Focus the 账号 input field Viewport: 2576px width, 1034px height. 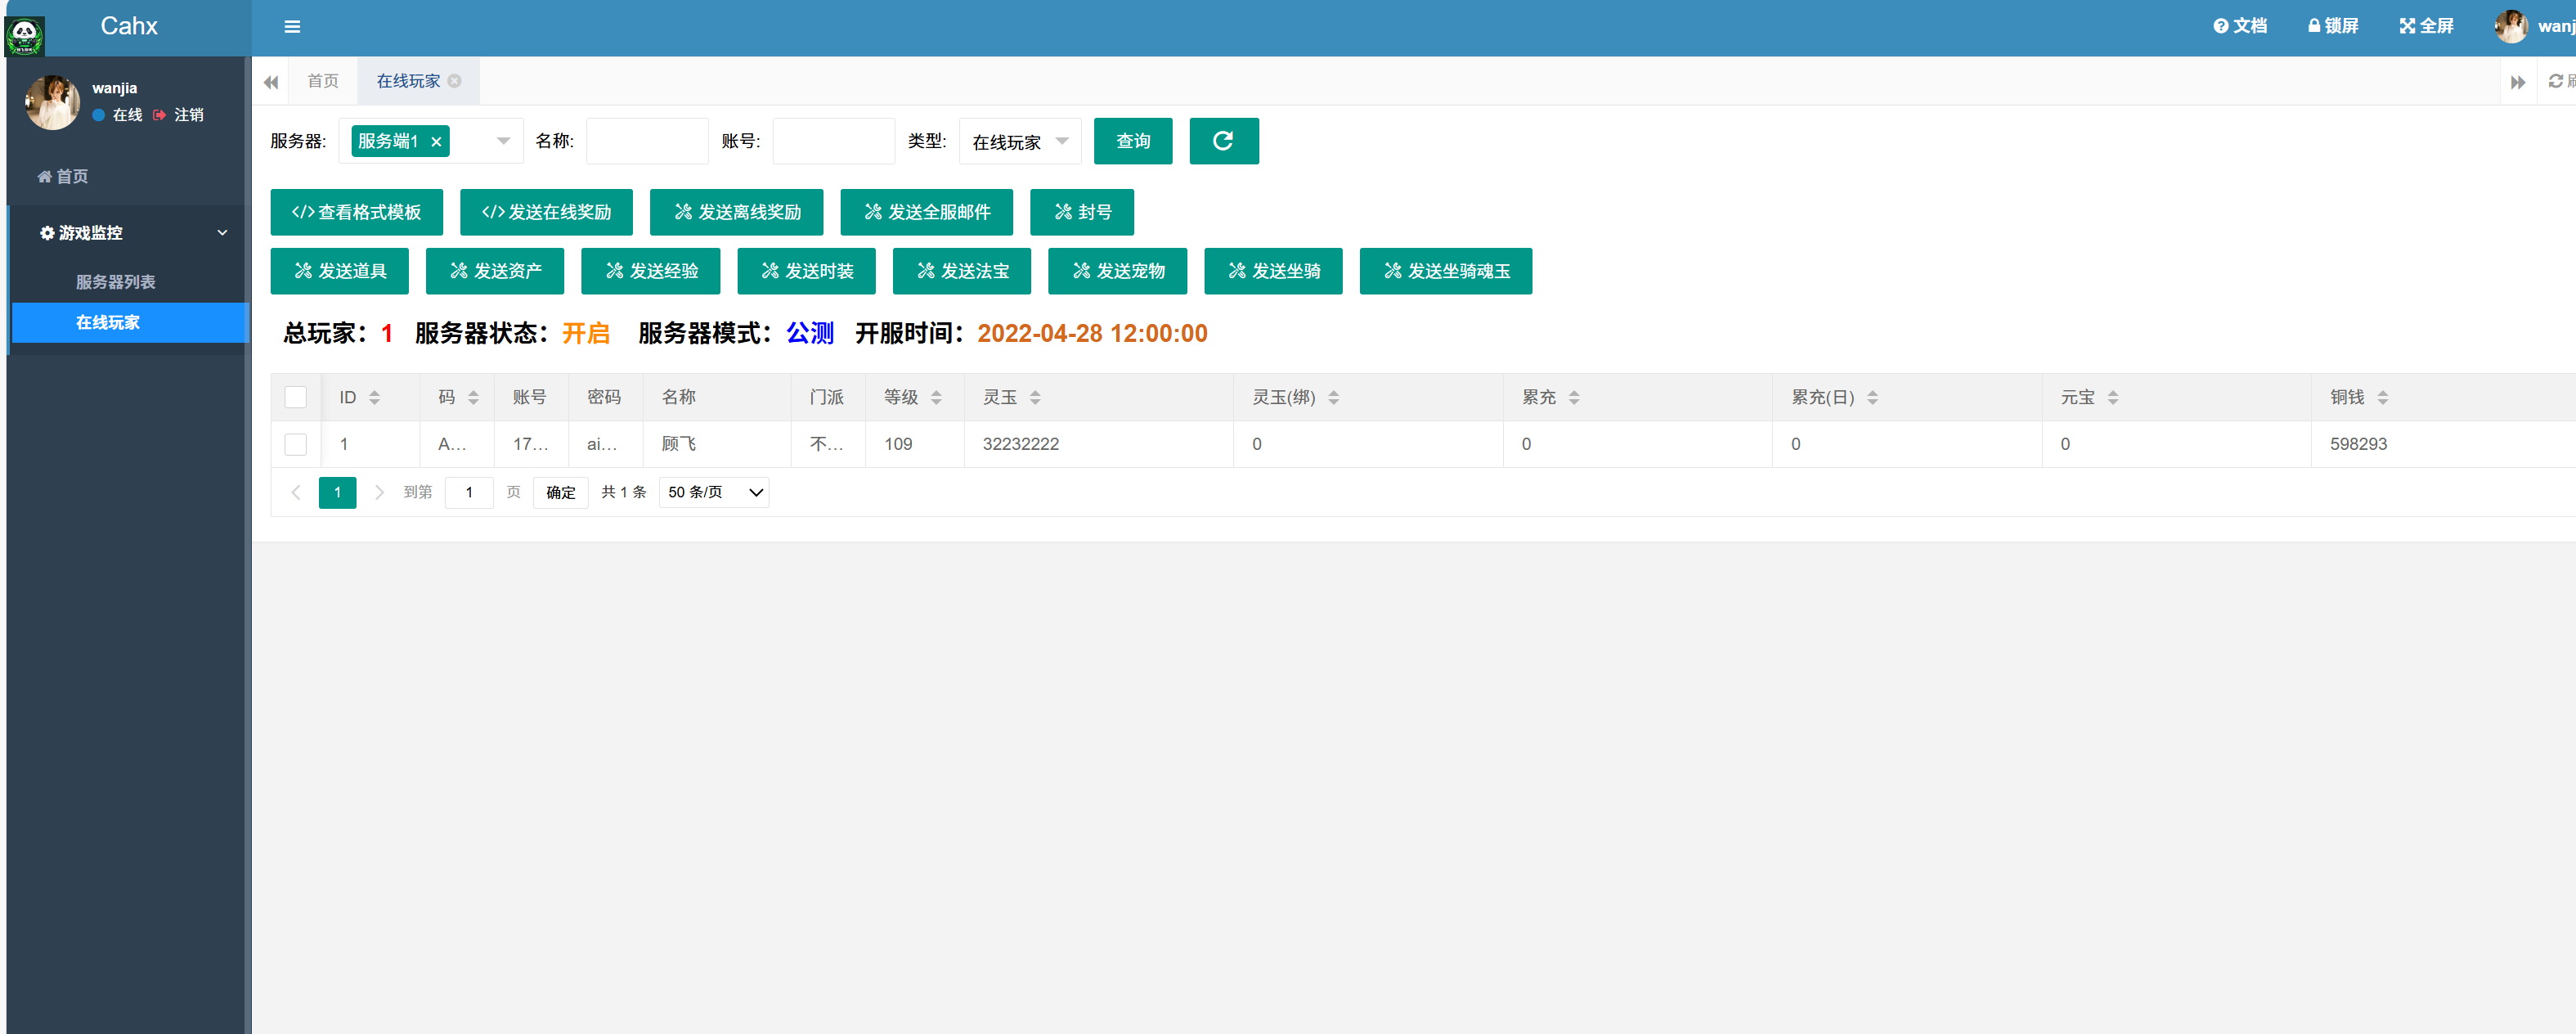click(x=833, y=141)
